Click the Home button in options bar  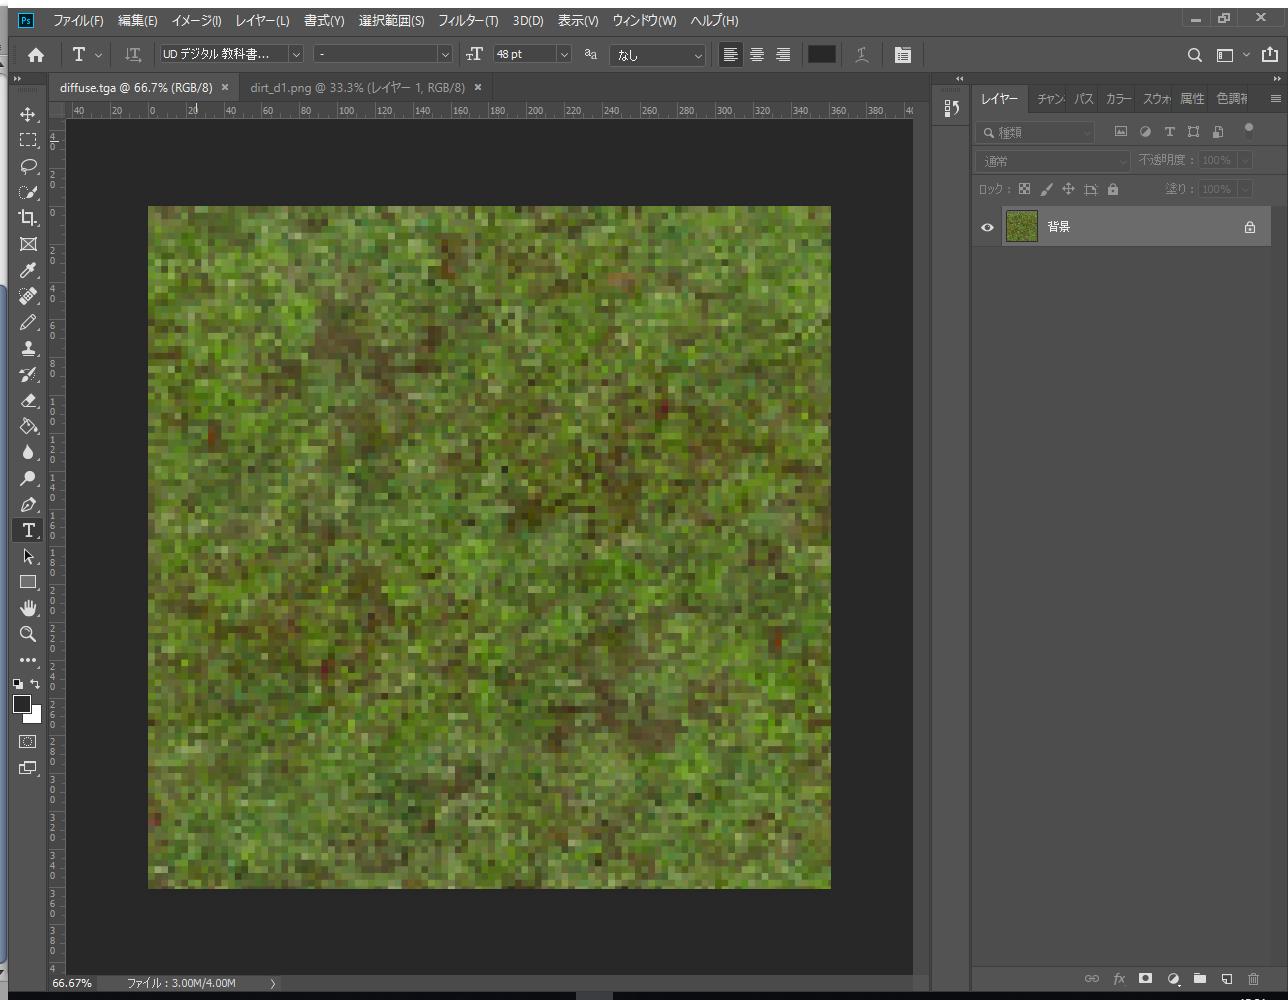click(36, 55)
